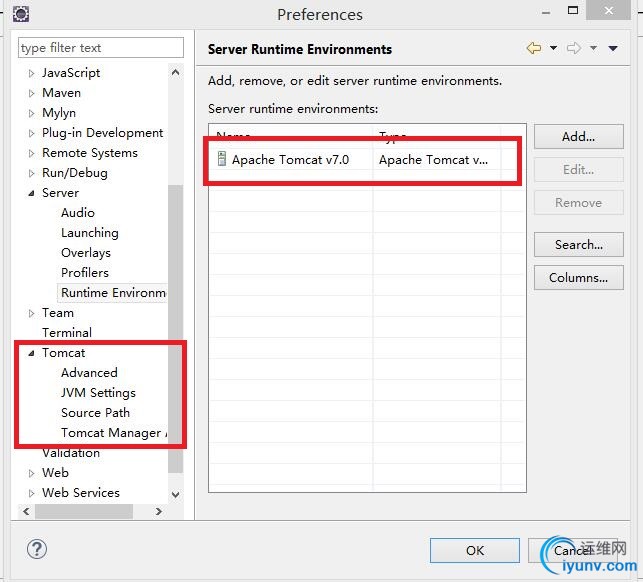Viewport: 643px width, 582px height.
Task: Click the horizontal scroll left arrow
Action: [x=26, y=511]
